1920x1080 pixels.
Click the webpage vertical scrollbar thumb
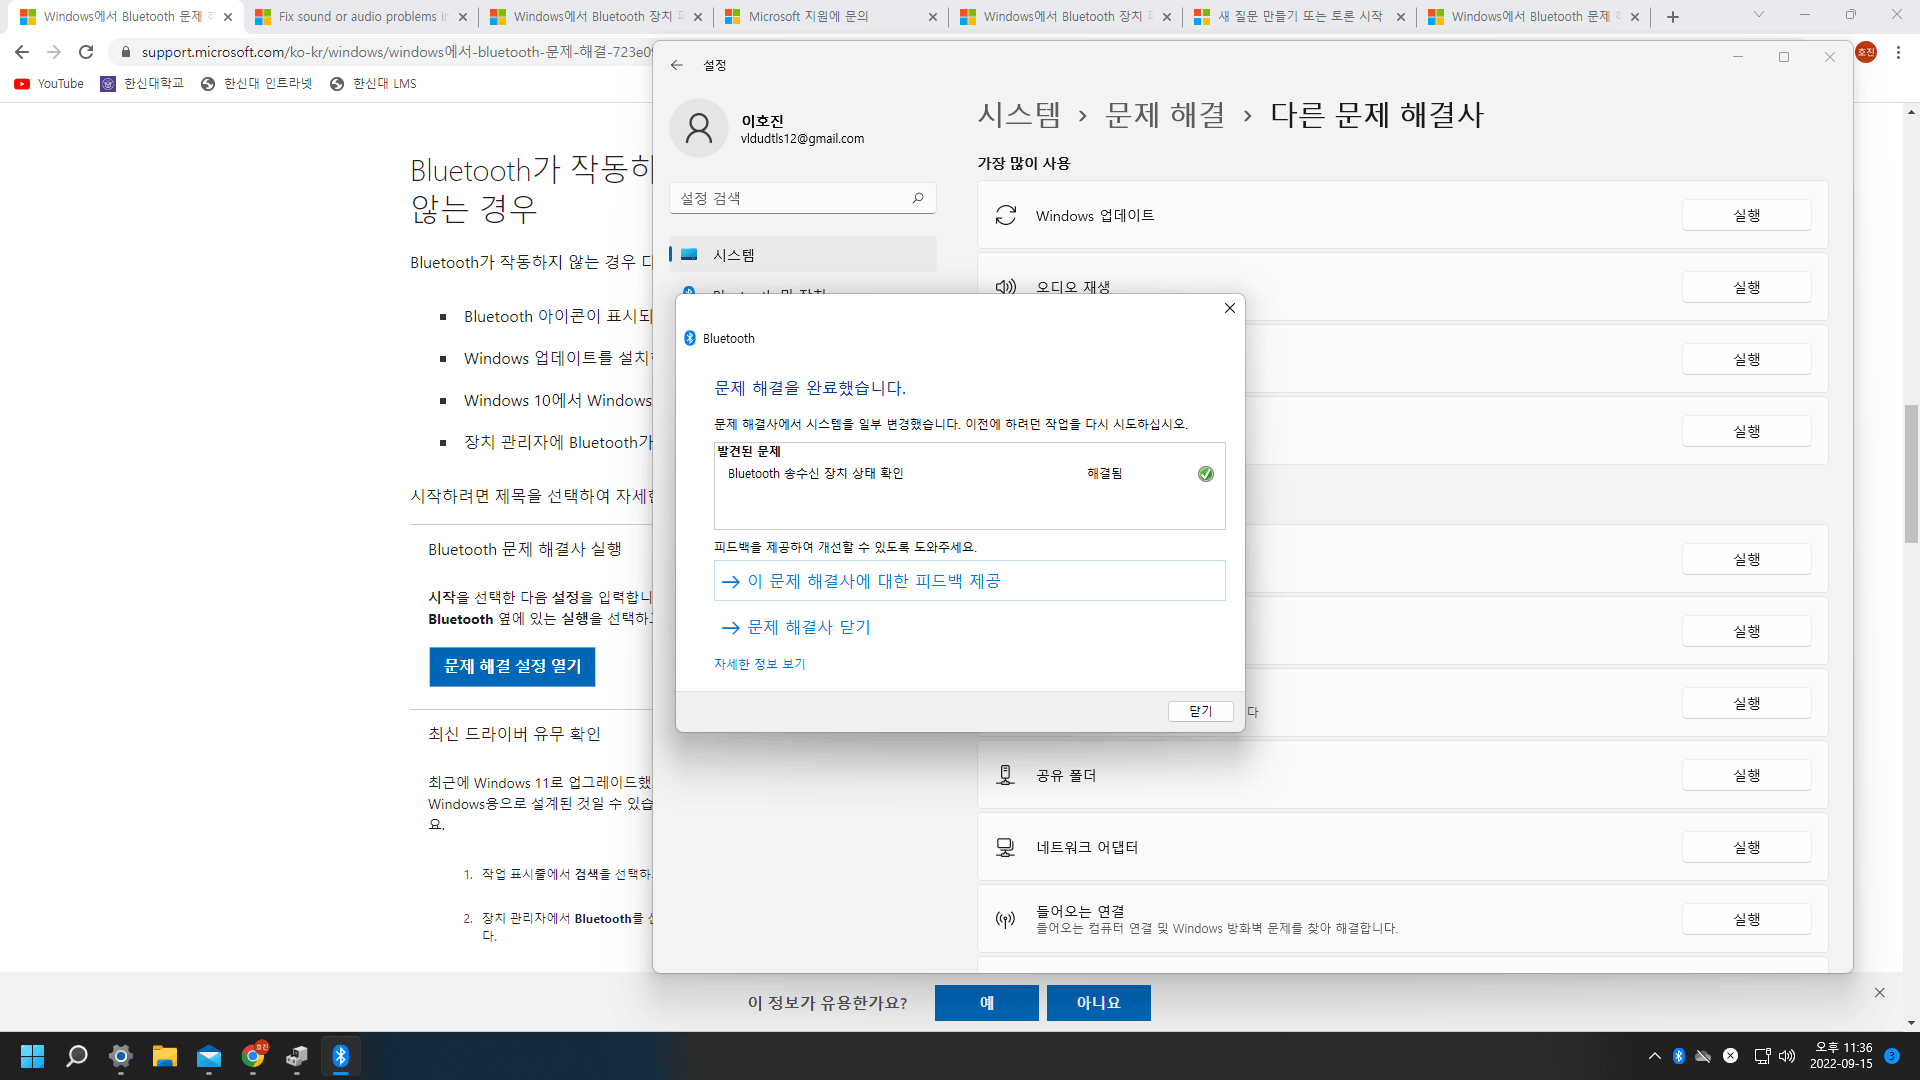point(1911,472)
